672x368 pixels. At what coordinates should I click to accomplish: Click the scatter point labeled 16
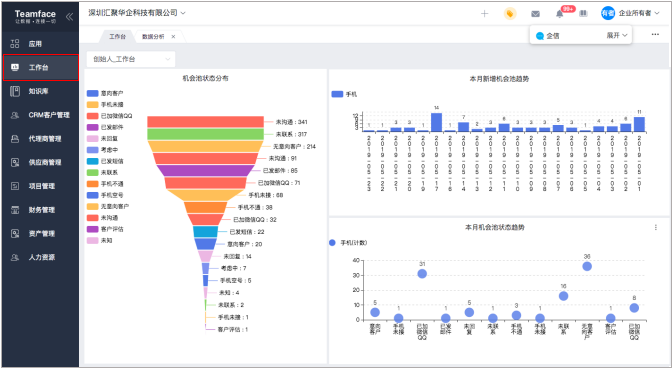564,296
